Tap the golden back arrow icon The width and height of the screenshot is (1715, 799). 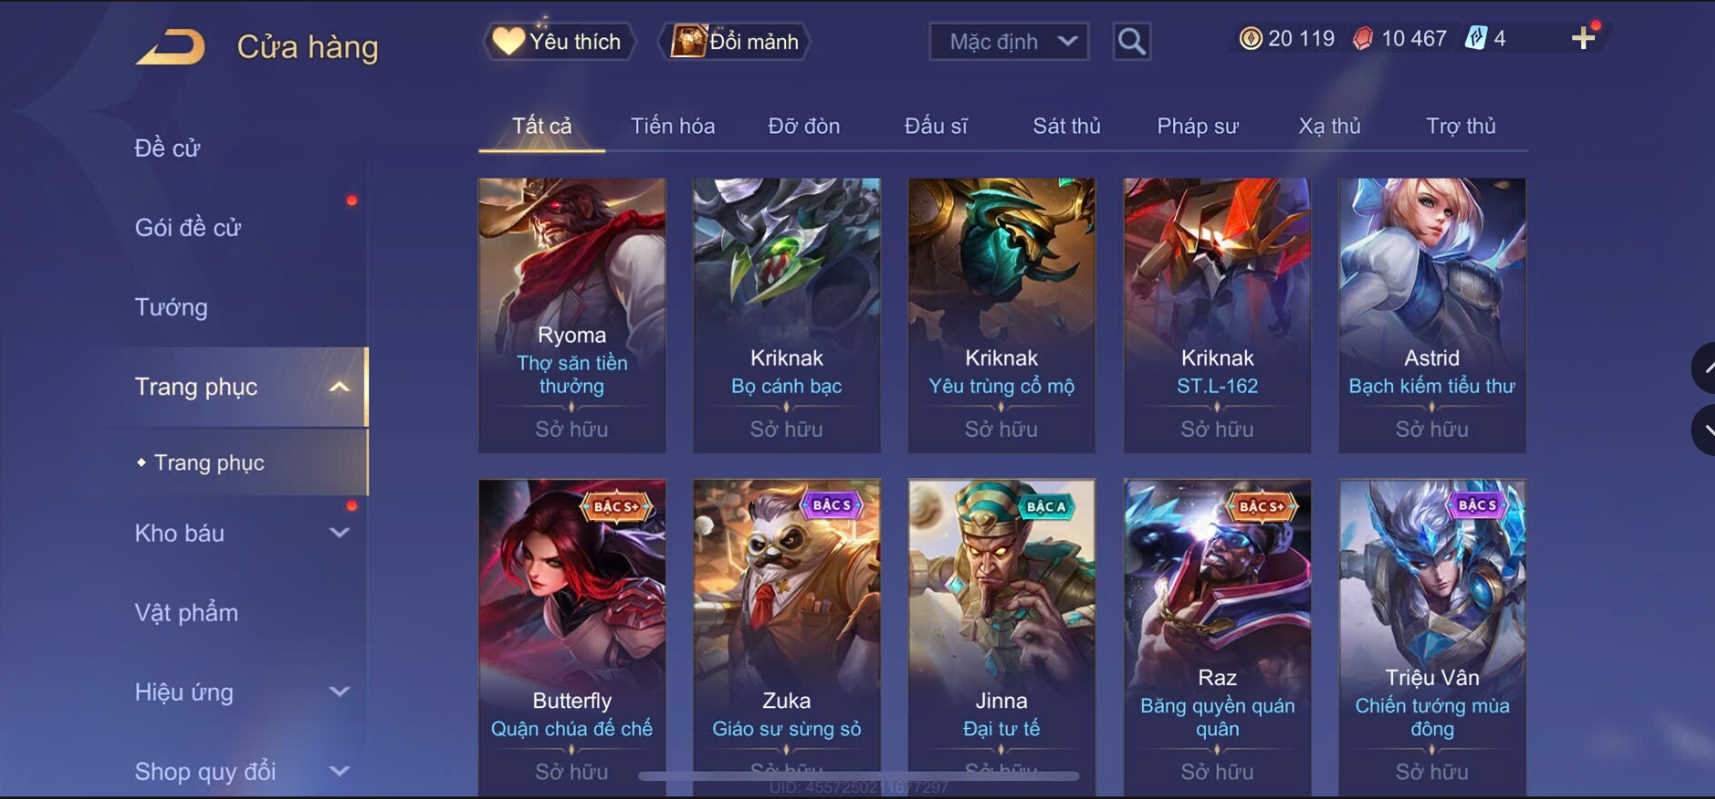point(171,47)
